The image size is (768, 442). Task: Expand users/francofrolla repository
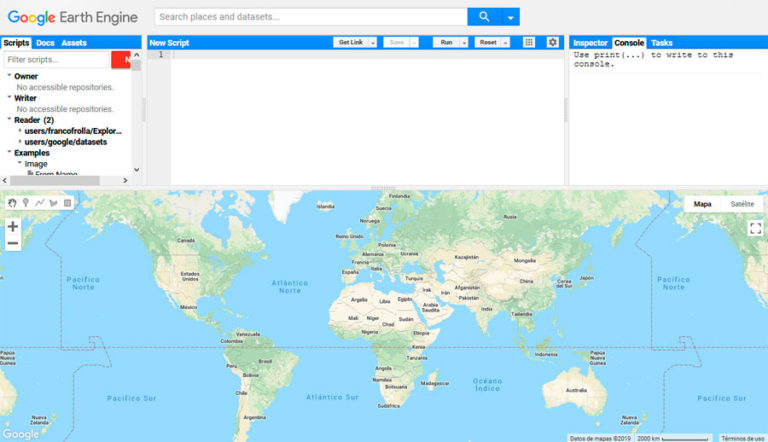coord(20,130)
